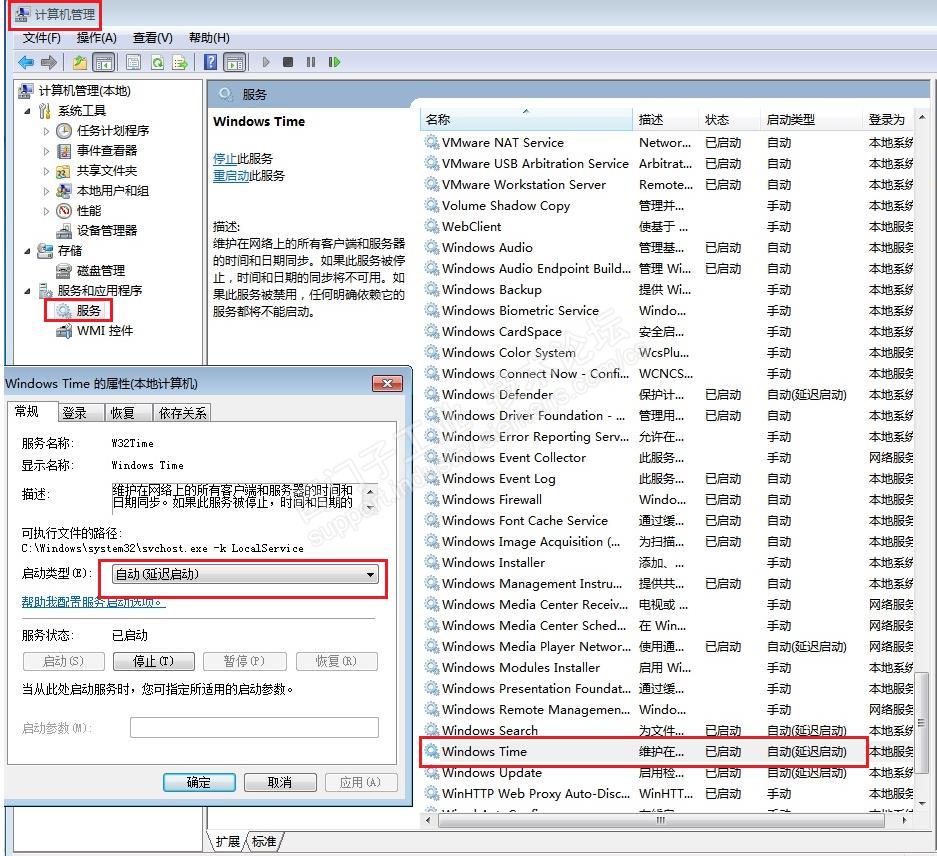The width and height of the screenshot is (937, 856).
Task: Open the 启动类型 dropdown
Action: [x=245, y=574]
